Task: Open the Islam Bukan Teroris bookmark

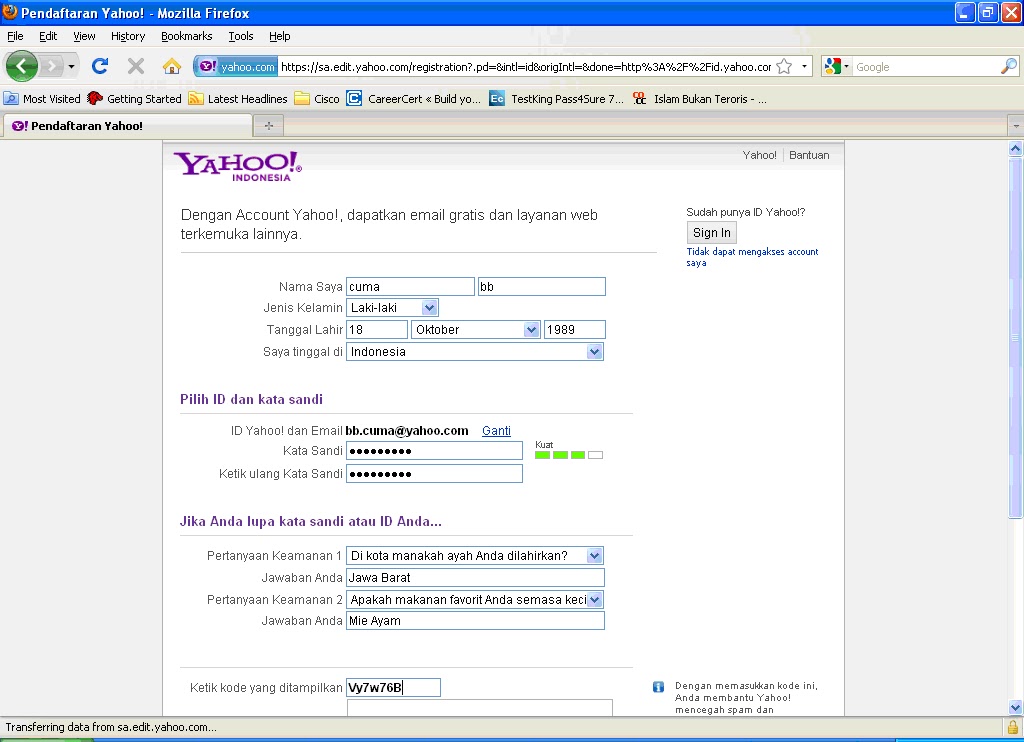Action: point(699,99)
